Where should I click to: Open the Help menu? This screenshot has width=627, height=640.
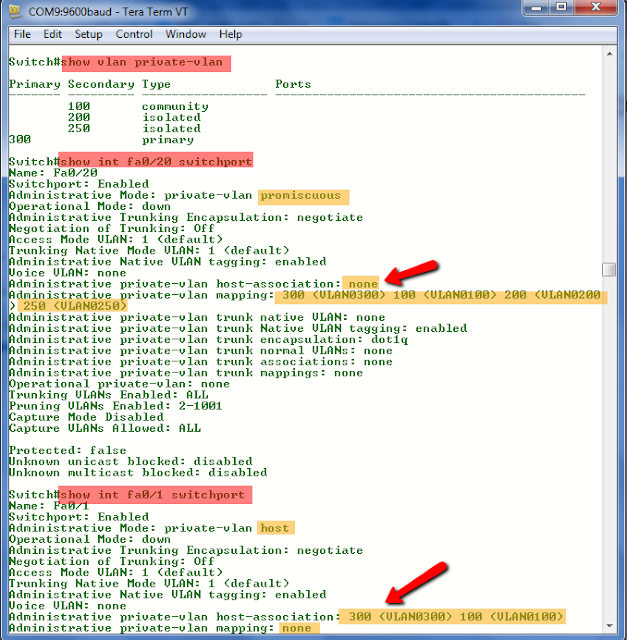tap(230, 34)
